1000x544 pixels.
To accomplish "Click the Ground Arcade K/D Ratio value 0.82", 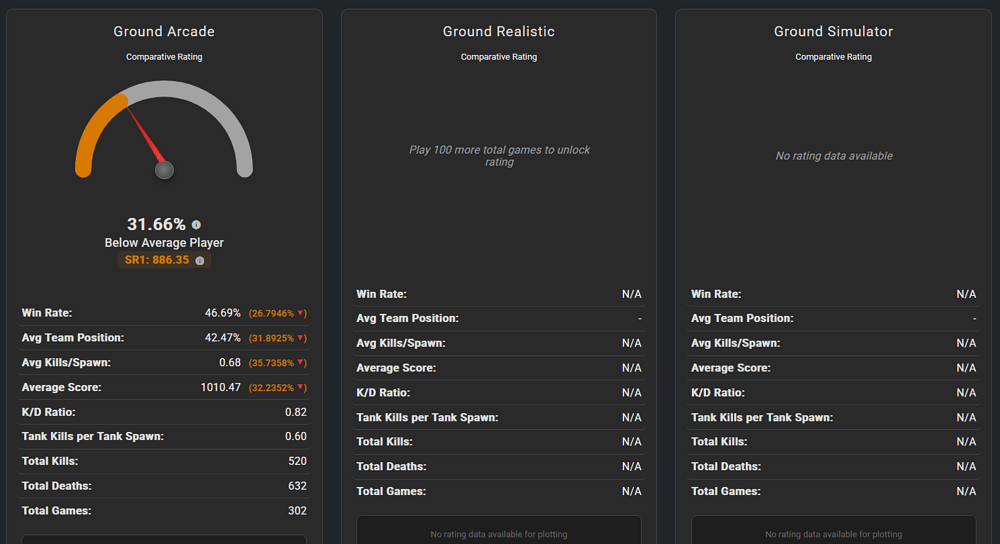I will pos(295,412).
